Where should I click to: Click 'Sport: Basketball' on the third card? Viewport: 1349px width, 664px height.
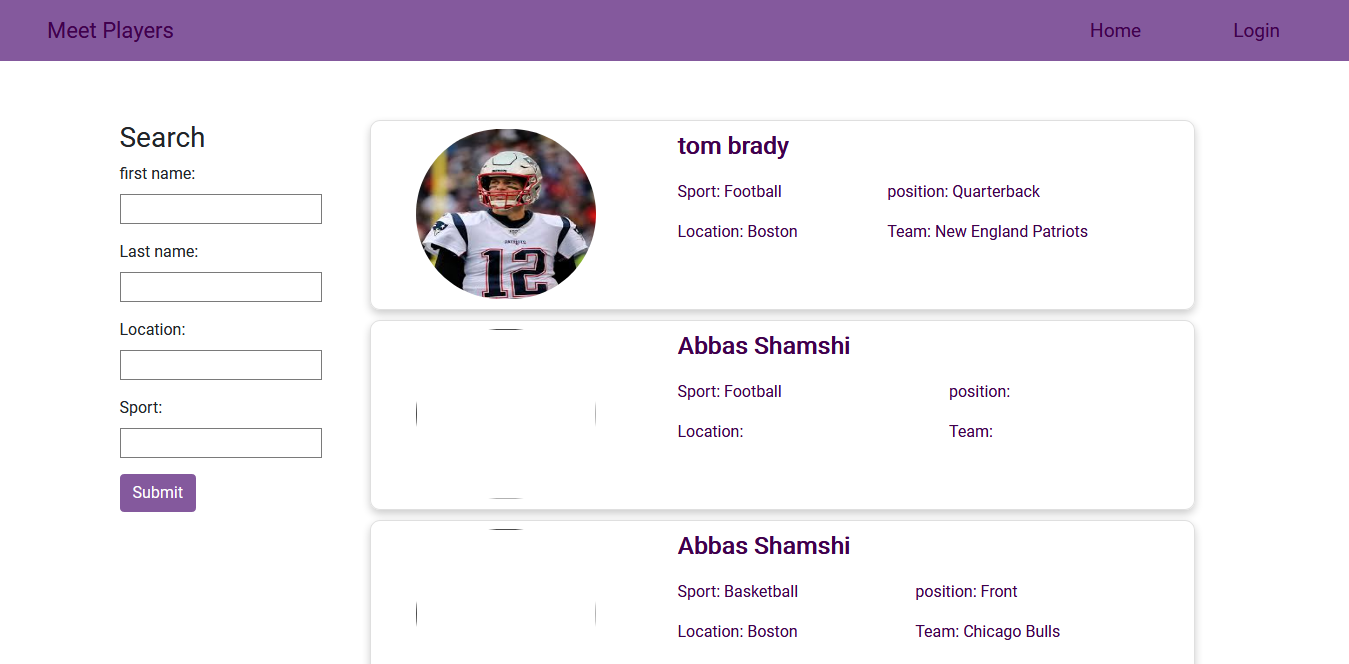[737, 591]
